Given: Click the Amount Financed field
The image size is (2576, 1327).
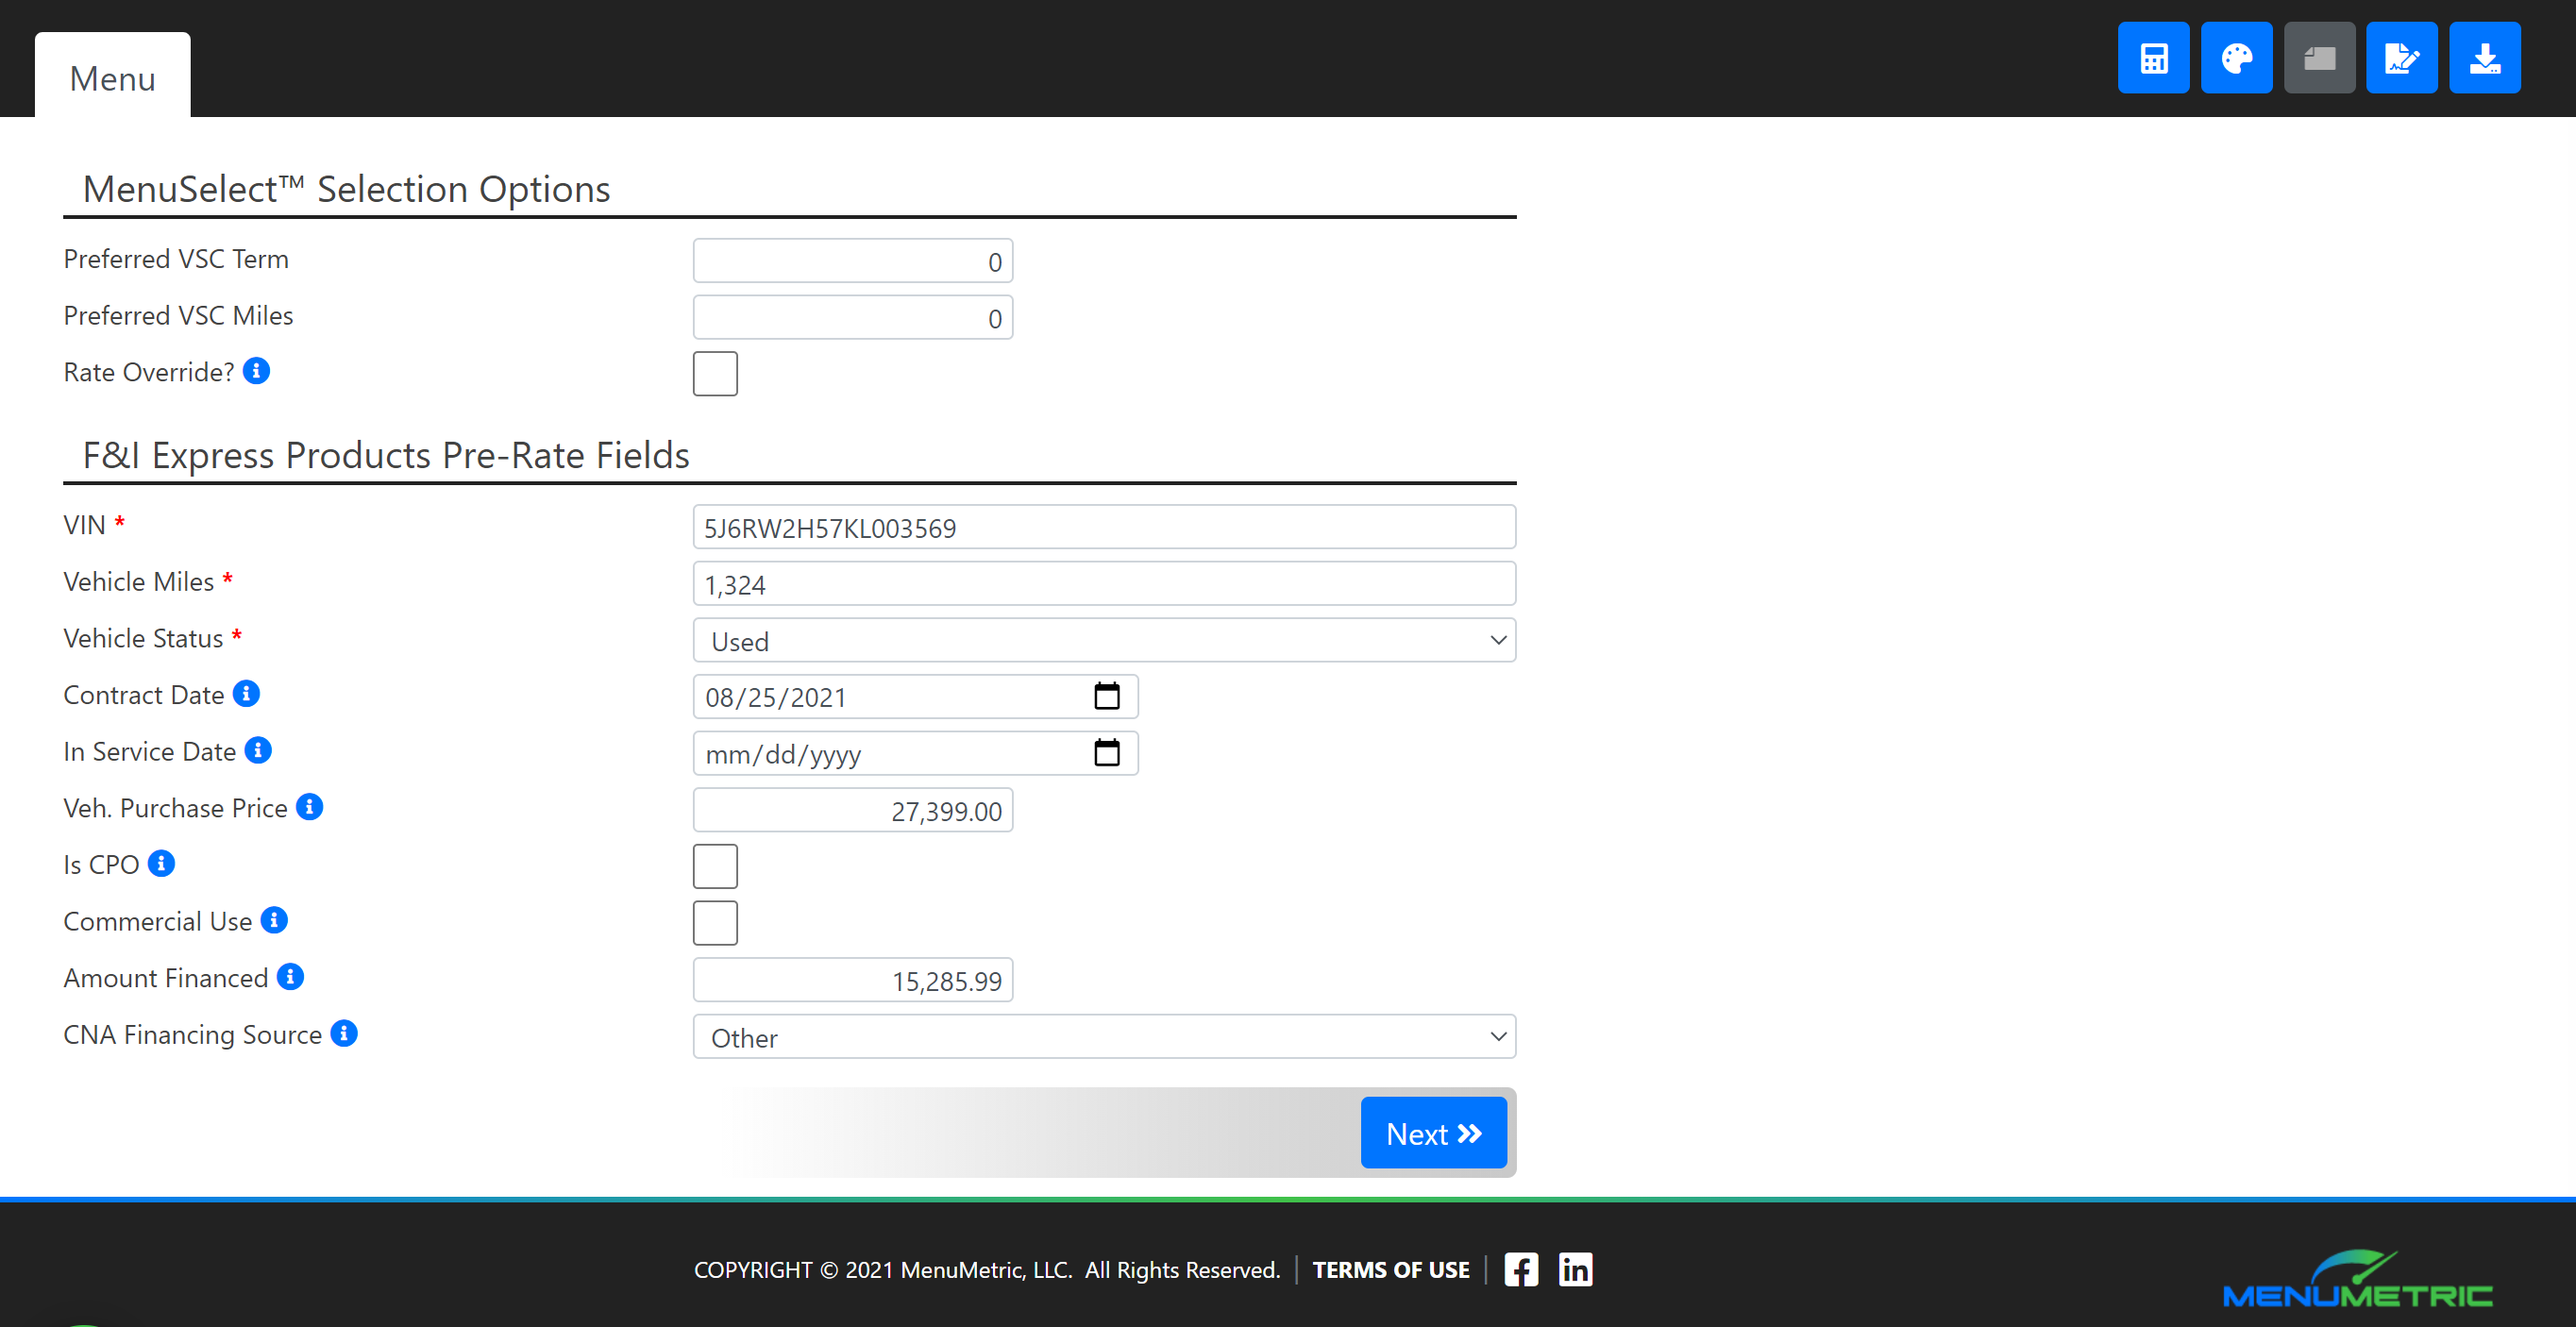Looking at the screenshot, I should tap(852, 980).
